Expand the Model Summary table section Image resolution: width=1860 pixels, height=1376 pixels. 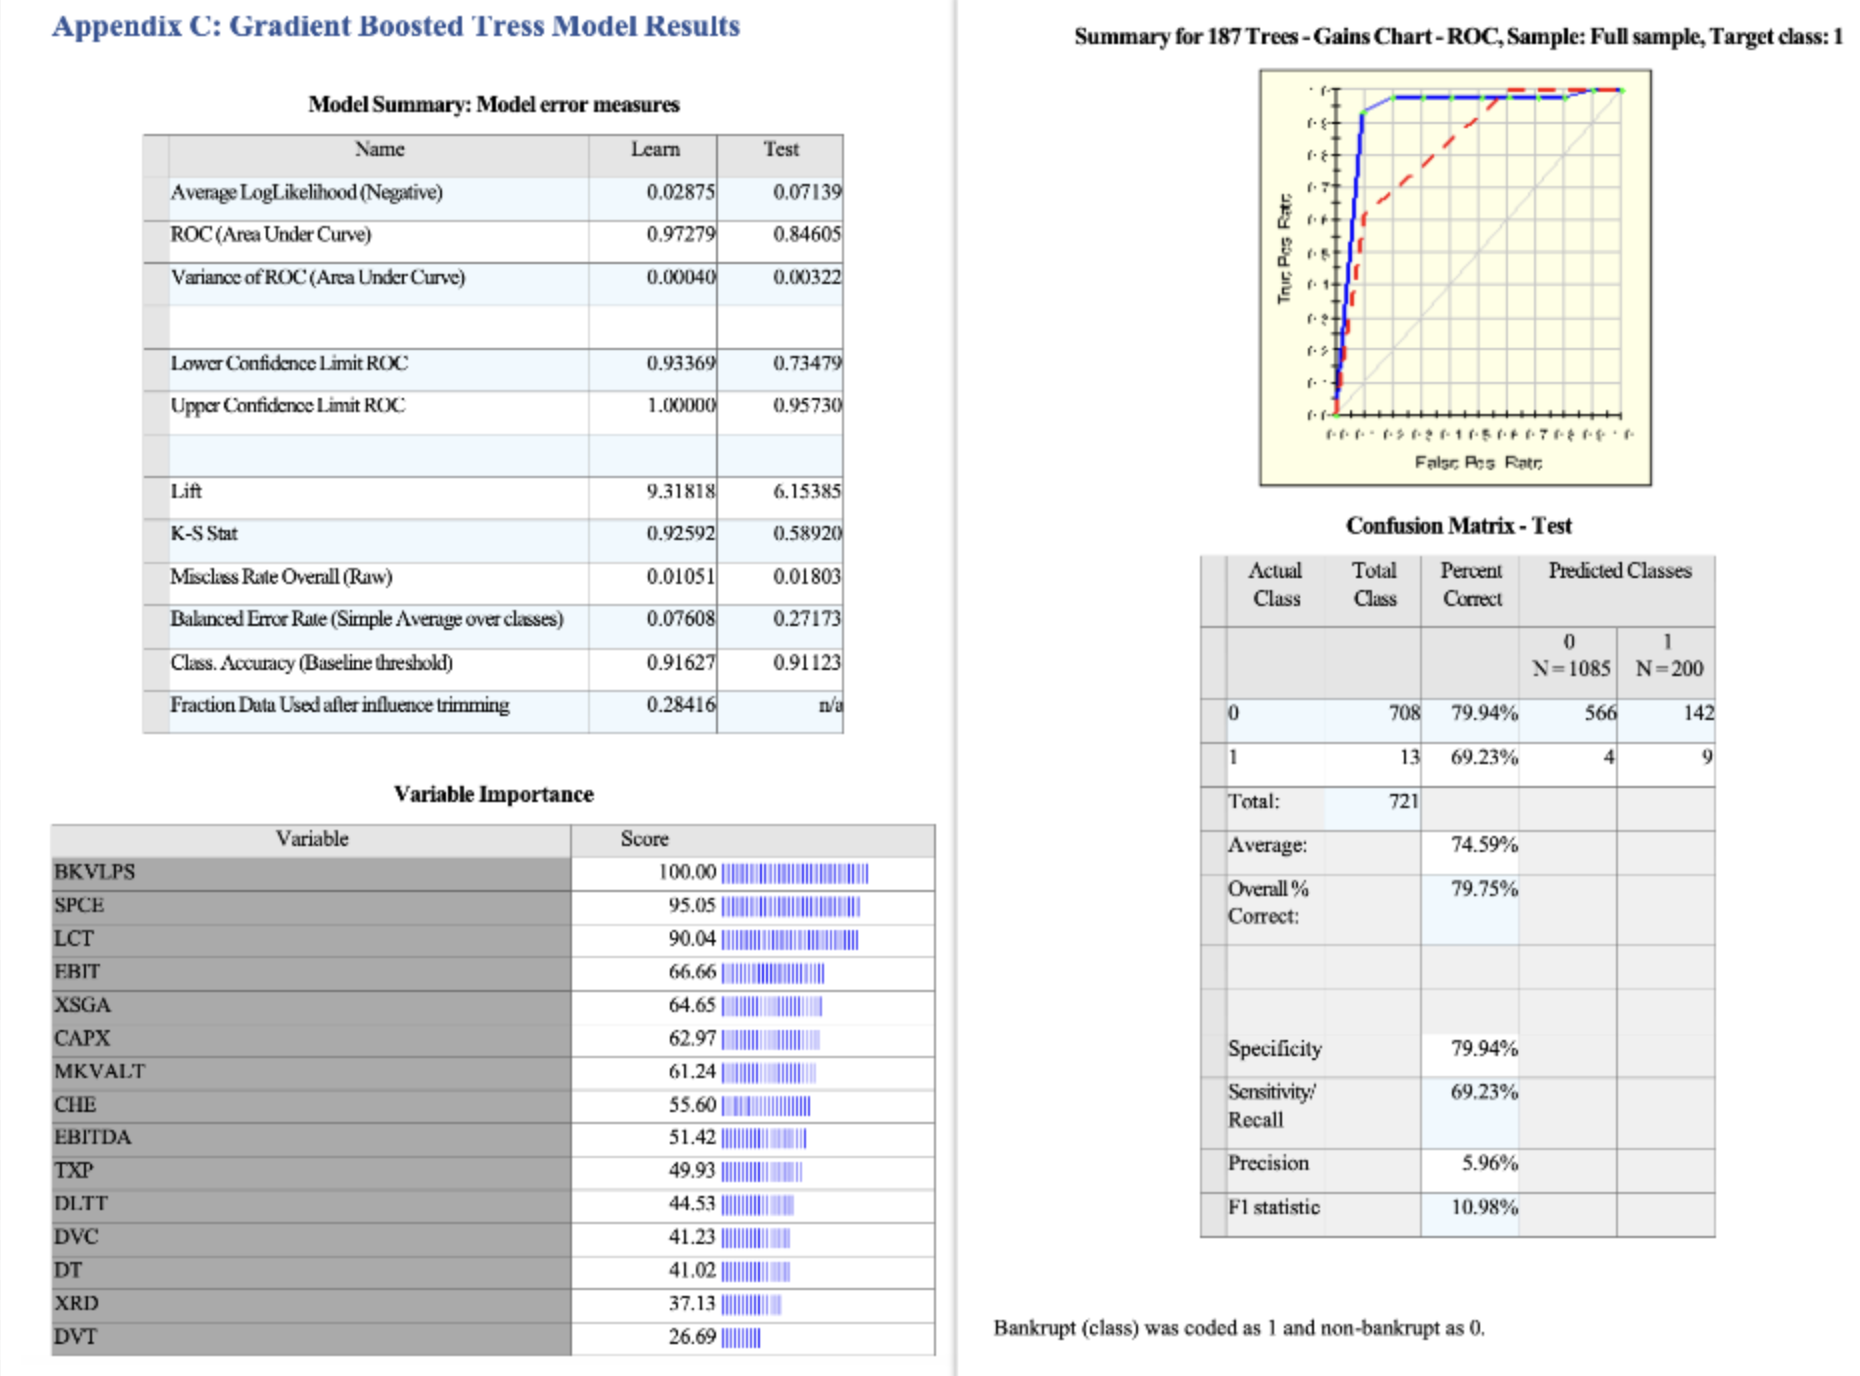point(495,101)
